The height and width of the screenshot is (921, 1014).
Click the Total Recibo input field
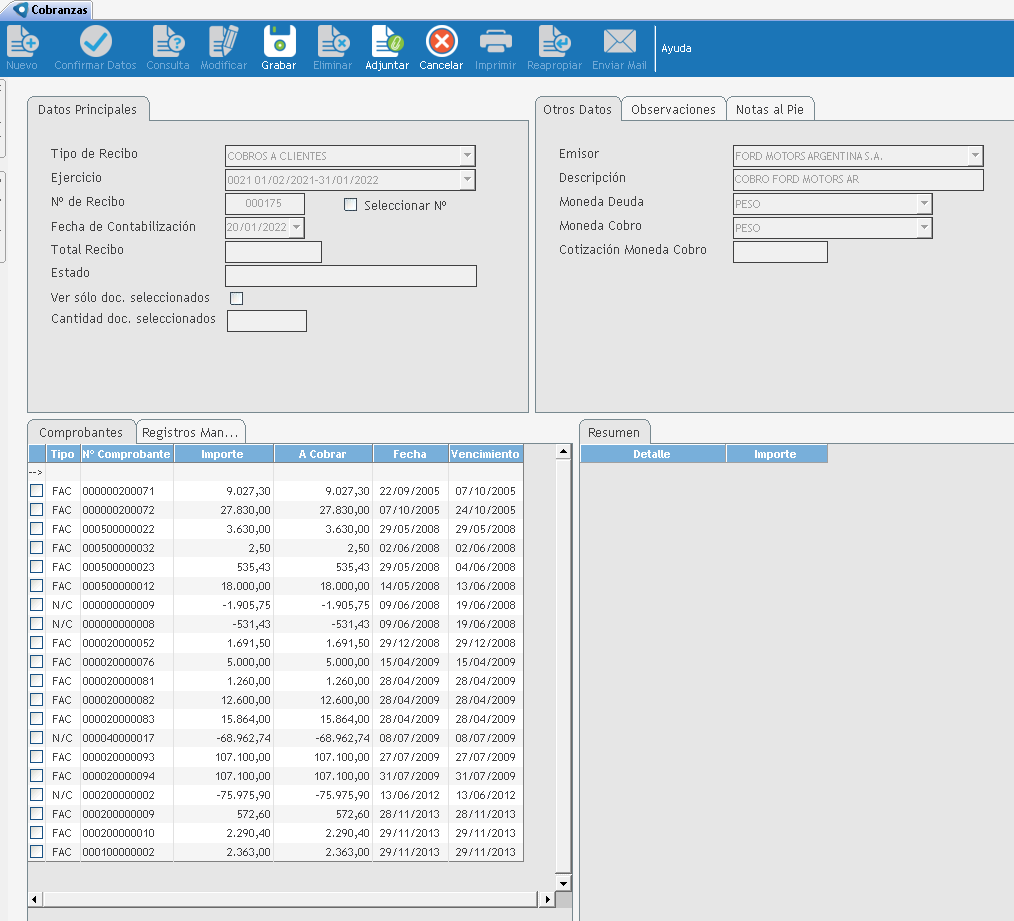273,252
